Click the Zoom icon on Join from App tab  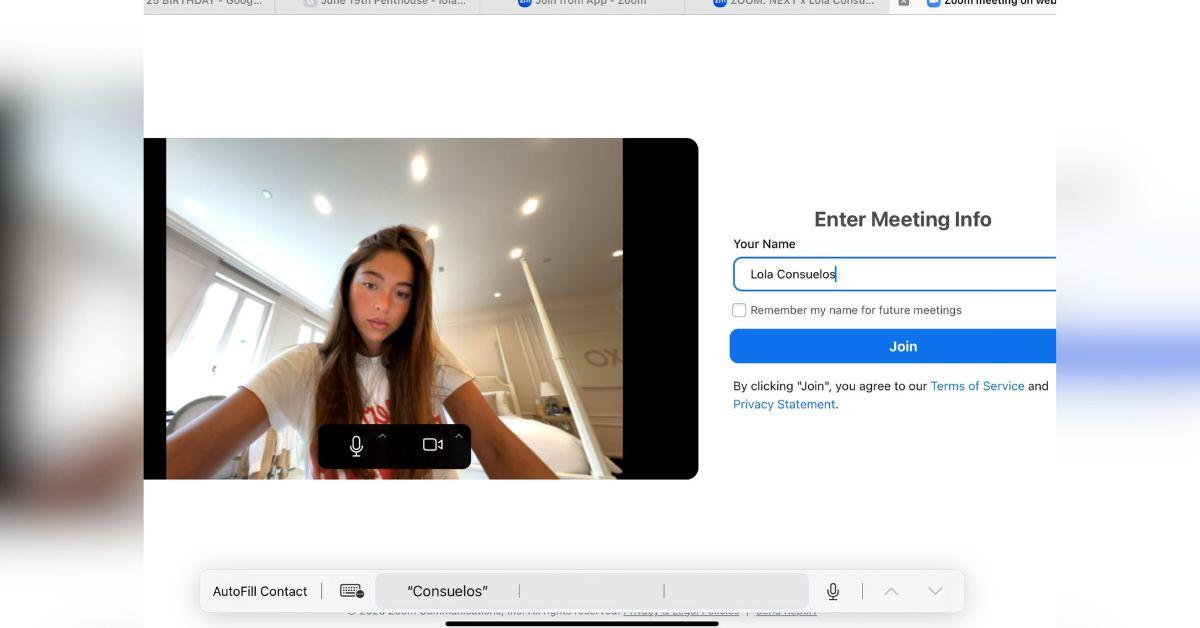coord(525,3)
